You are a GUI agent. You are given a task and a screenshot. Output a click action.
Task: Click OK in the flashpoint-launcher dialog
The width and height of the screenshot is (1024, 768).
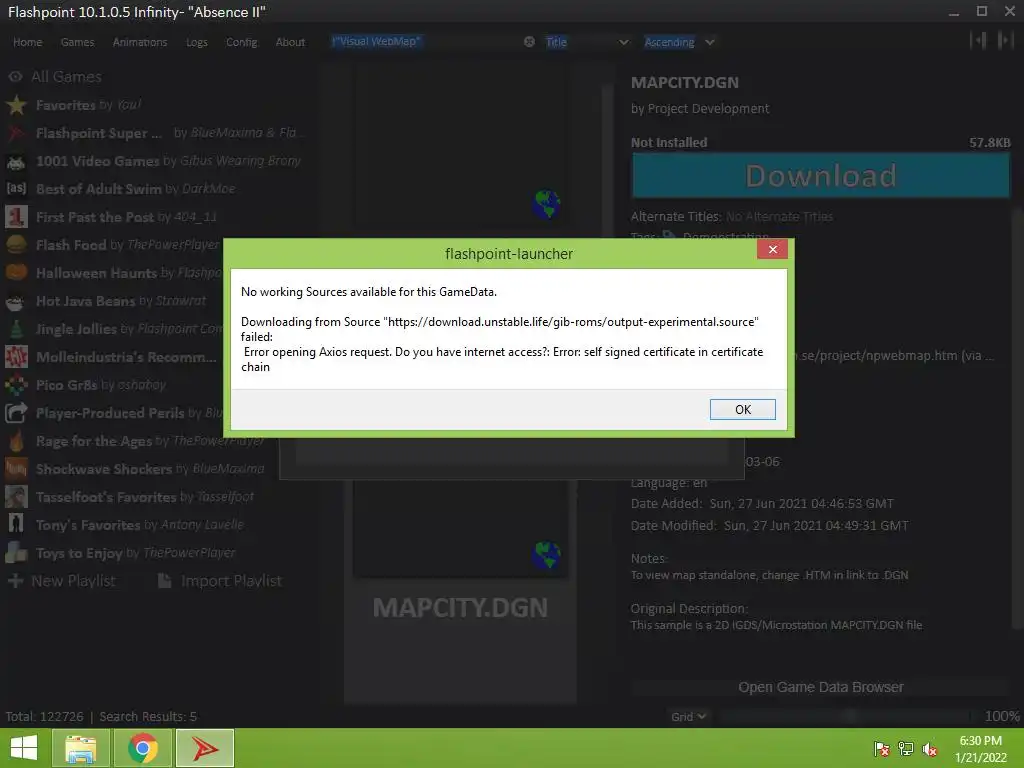coord(743,409)
